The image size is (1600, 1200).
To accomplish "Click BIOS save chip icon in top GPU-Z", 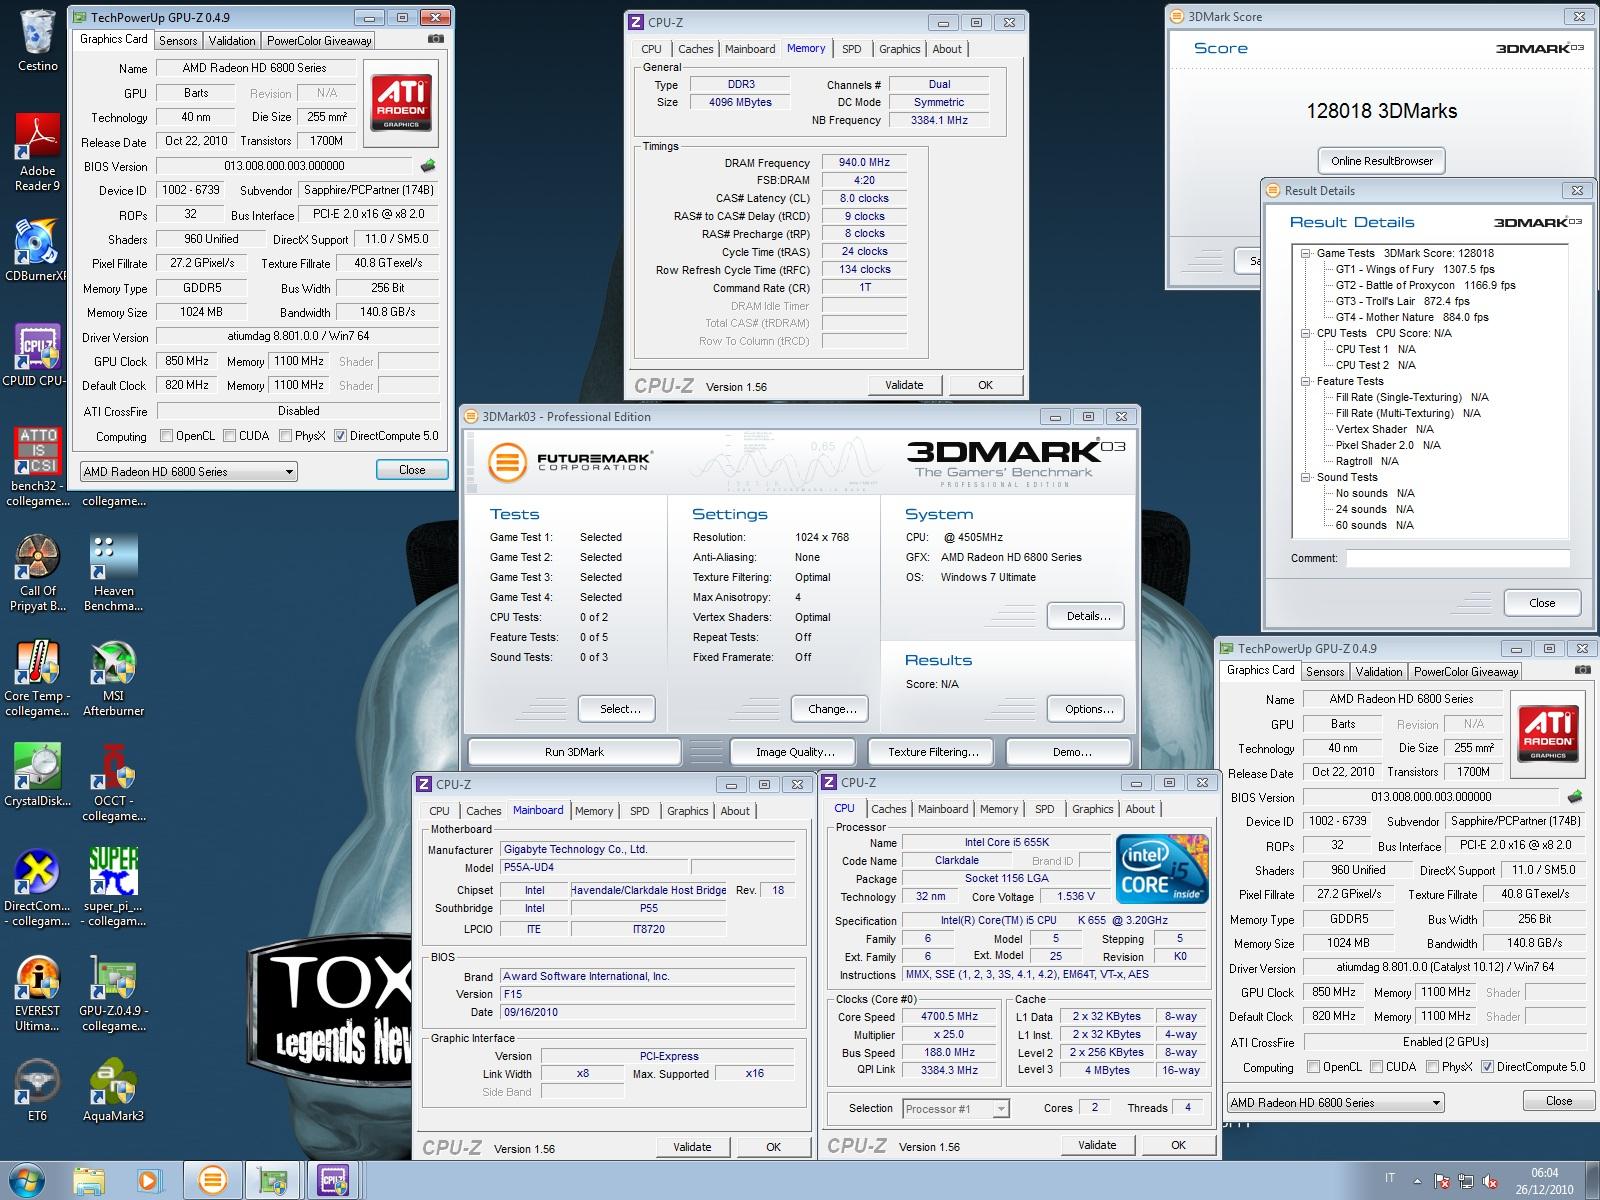I will [x=428, y=166].
